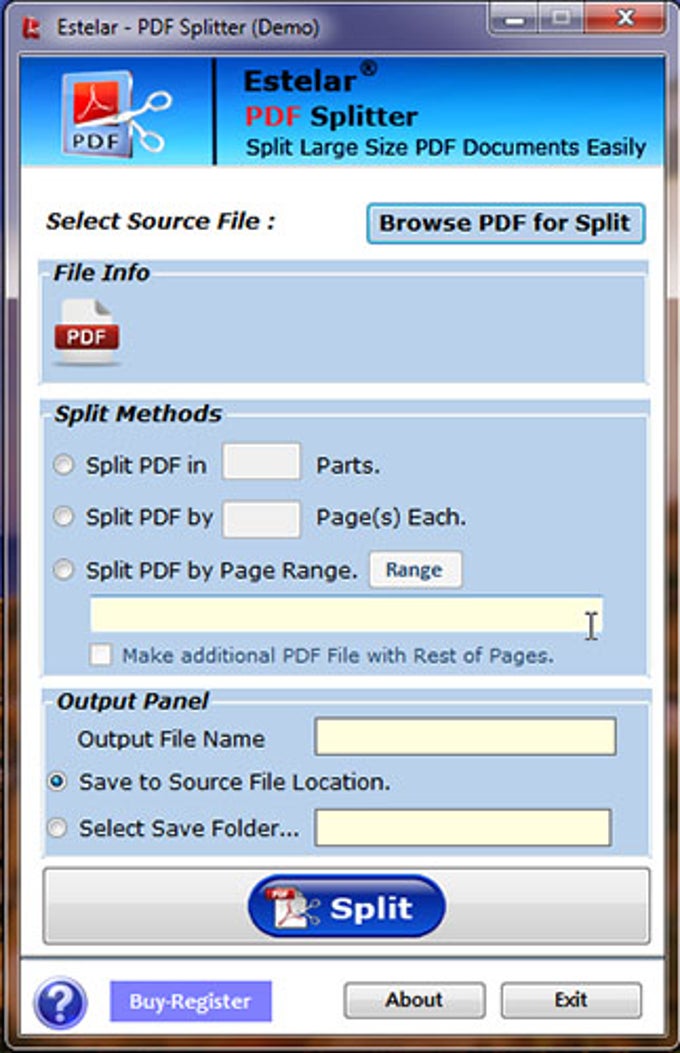This screenshot has height=1053, width=680.
Task: Click the Estelar icon in title bar
Action: [x=32, y=27]
